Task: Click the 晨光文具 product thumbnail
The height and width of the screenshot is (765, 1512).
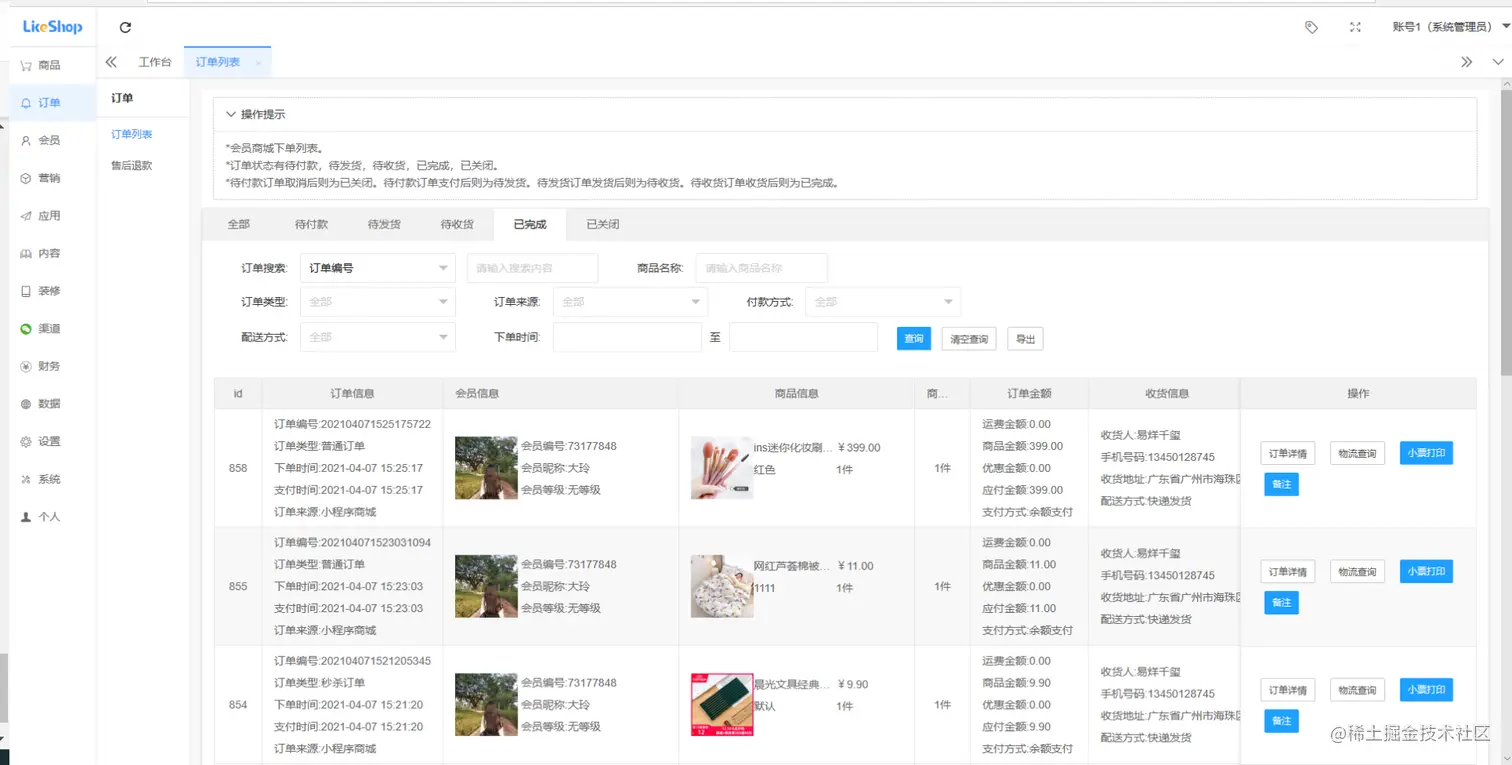Action: coord(722,705)
